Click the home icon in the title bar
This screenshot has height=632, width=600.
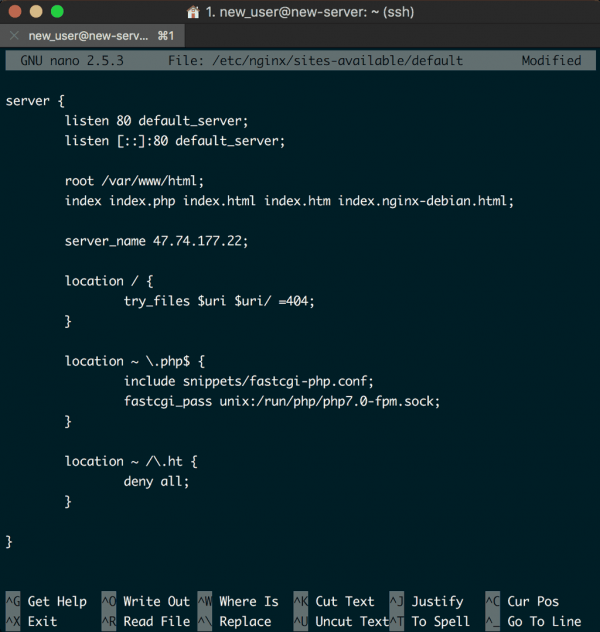[x=193, y=12]
